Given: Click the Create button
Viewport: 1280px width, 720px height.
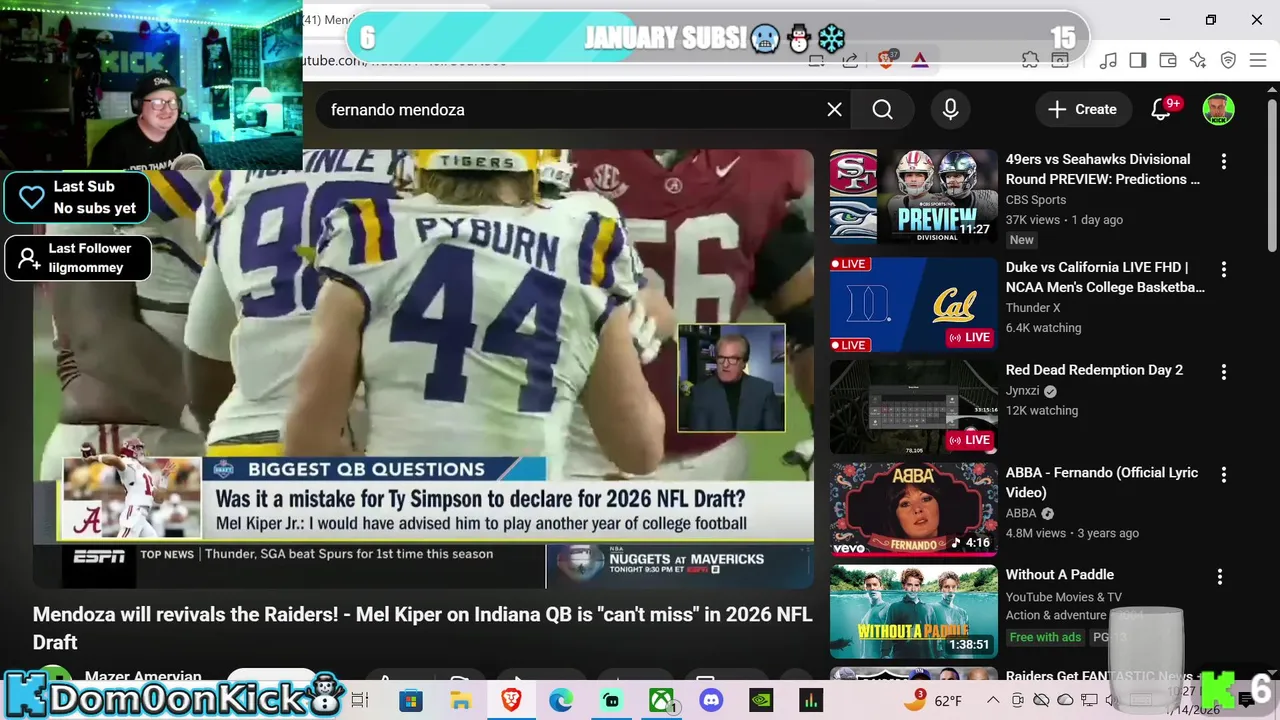Looking at the screenshot, I should coord(1083,110).
